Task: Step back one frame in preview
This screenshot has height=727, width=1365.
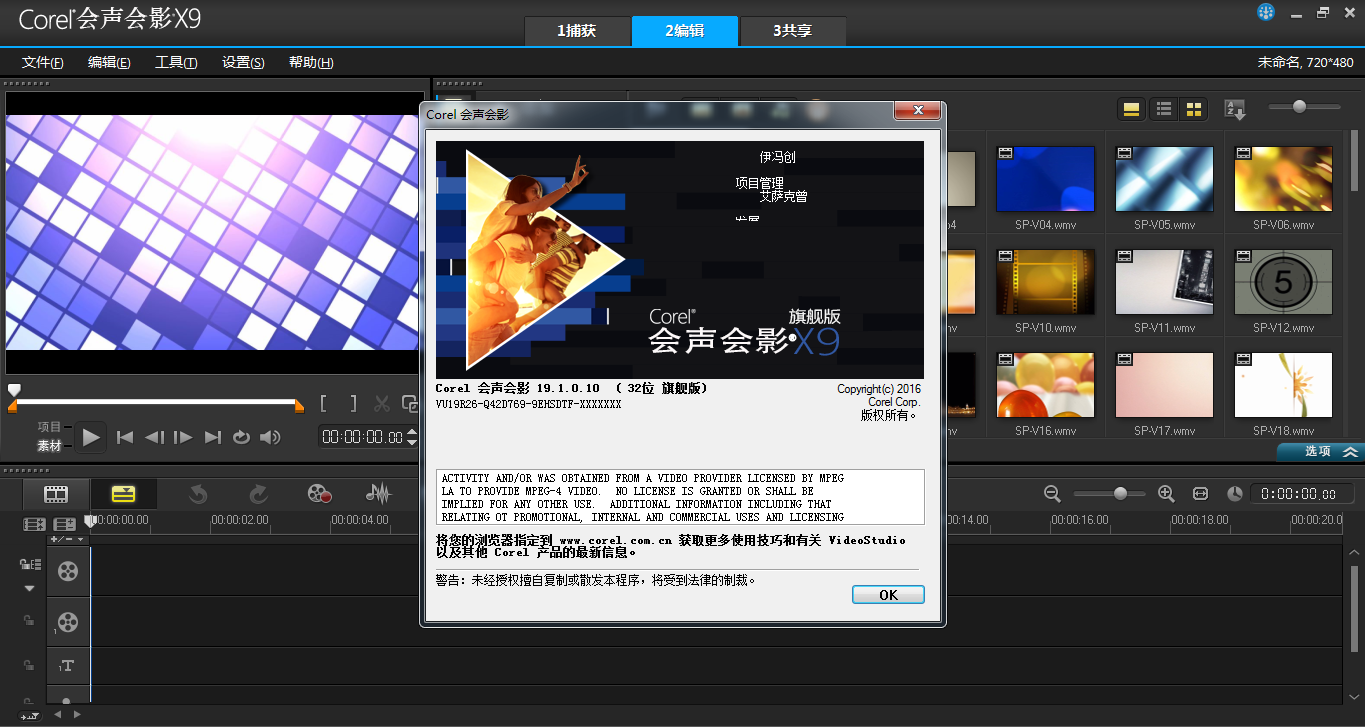Action: pos(154,437)
